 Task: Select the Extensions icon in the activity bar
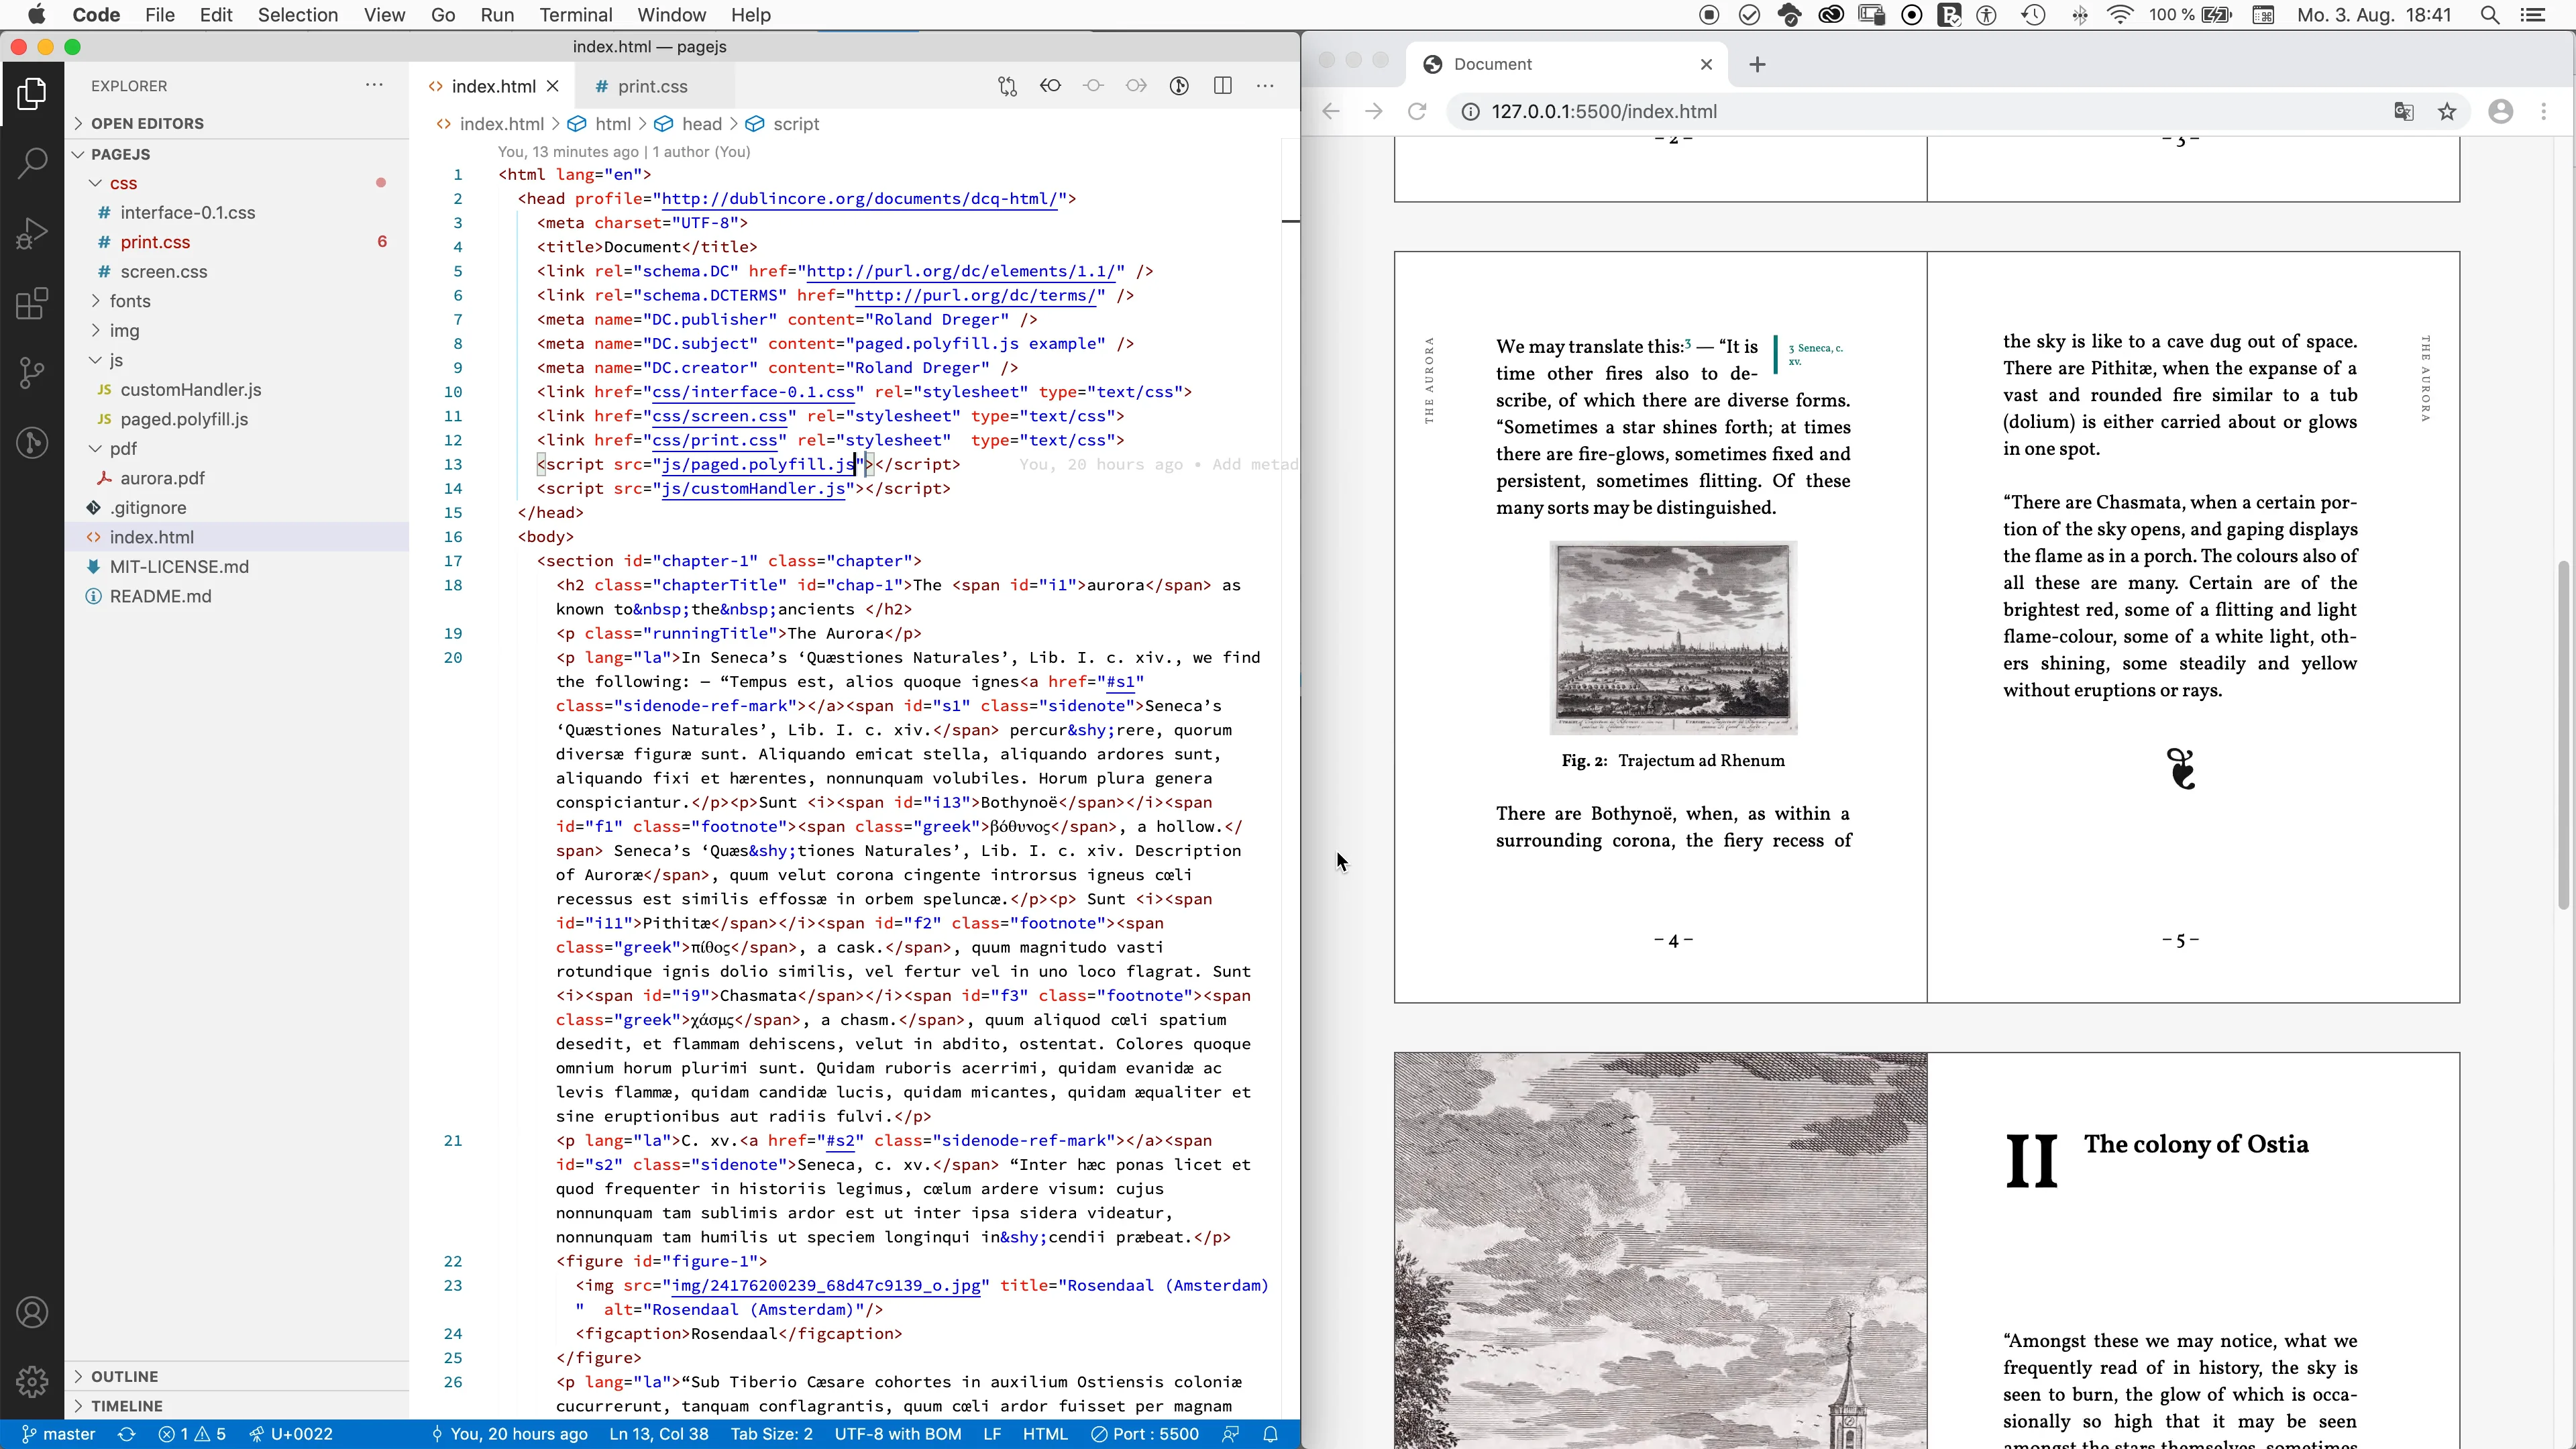31,303
